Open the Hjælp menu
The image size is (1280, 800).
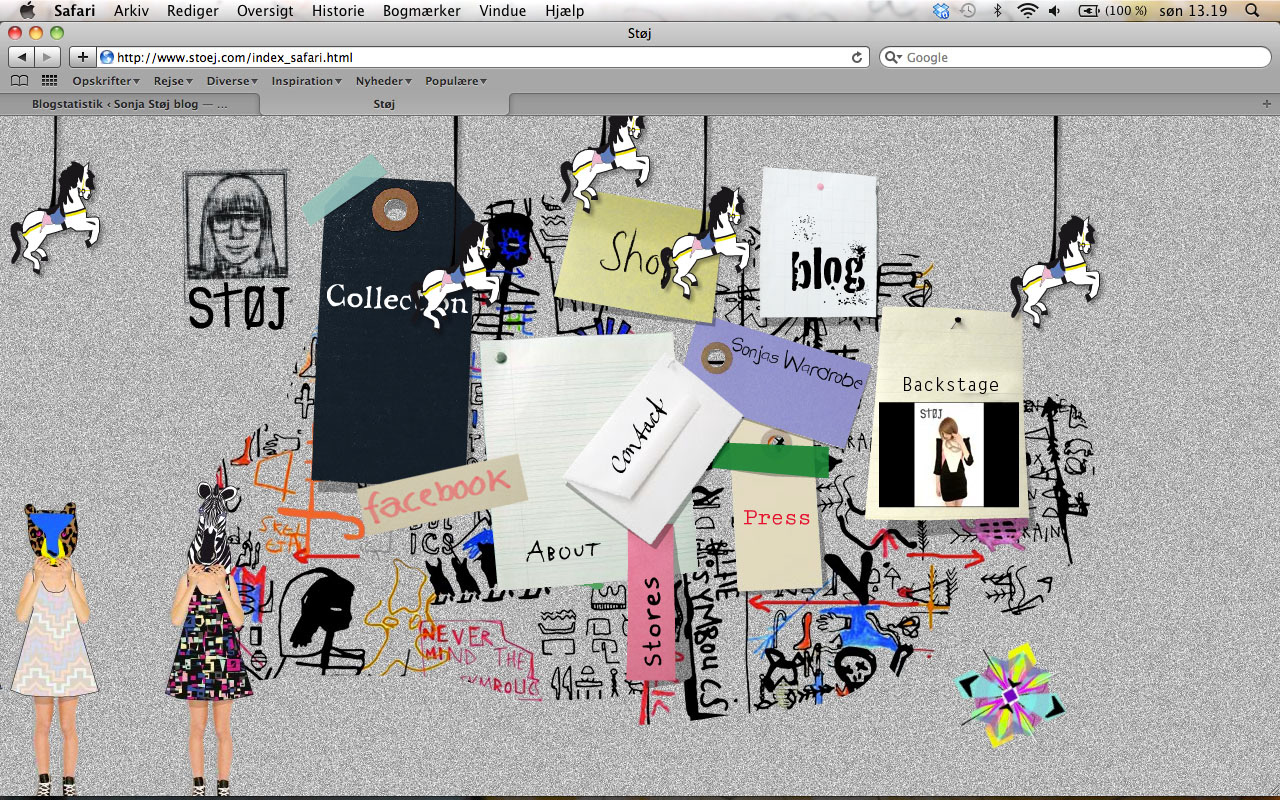click(x=565, y=11)
